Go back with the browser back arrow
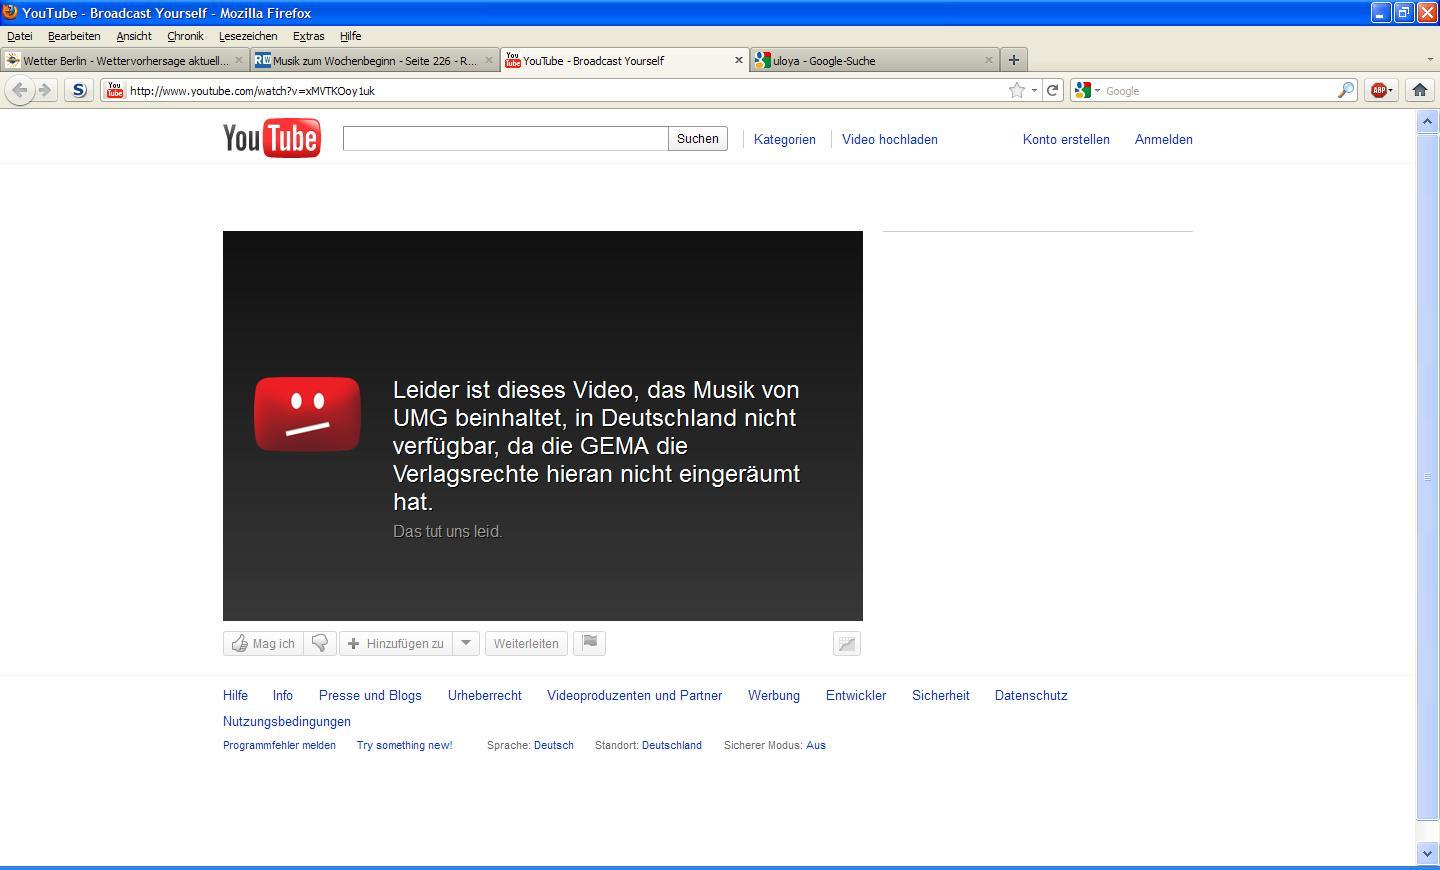The image size is (1440, 870). point(19,90)
